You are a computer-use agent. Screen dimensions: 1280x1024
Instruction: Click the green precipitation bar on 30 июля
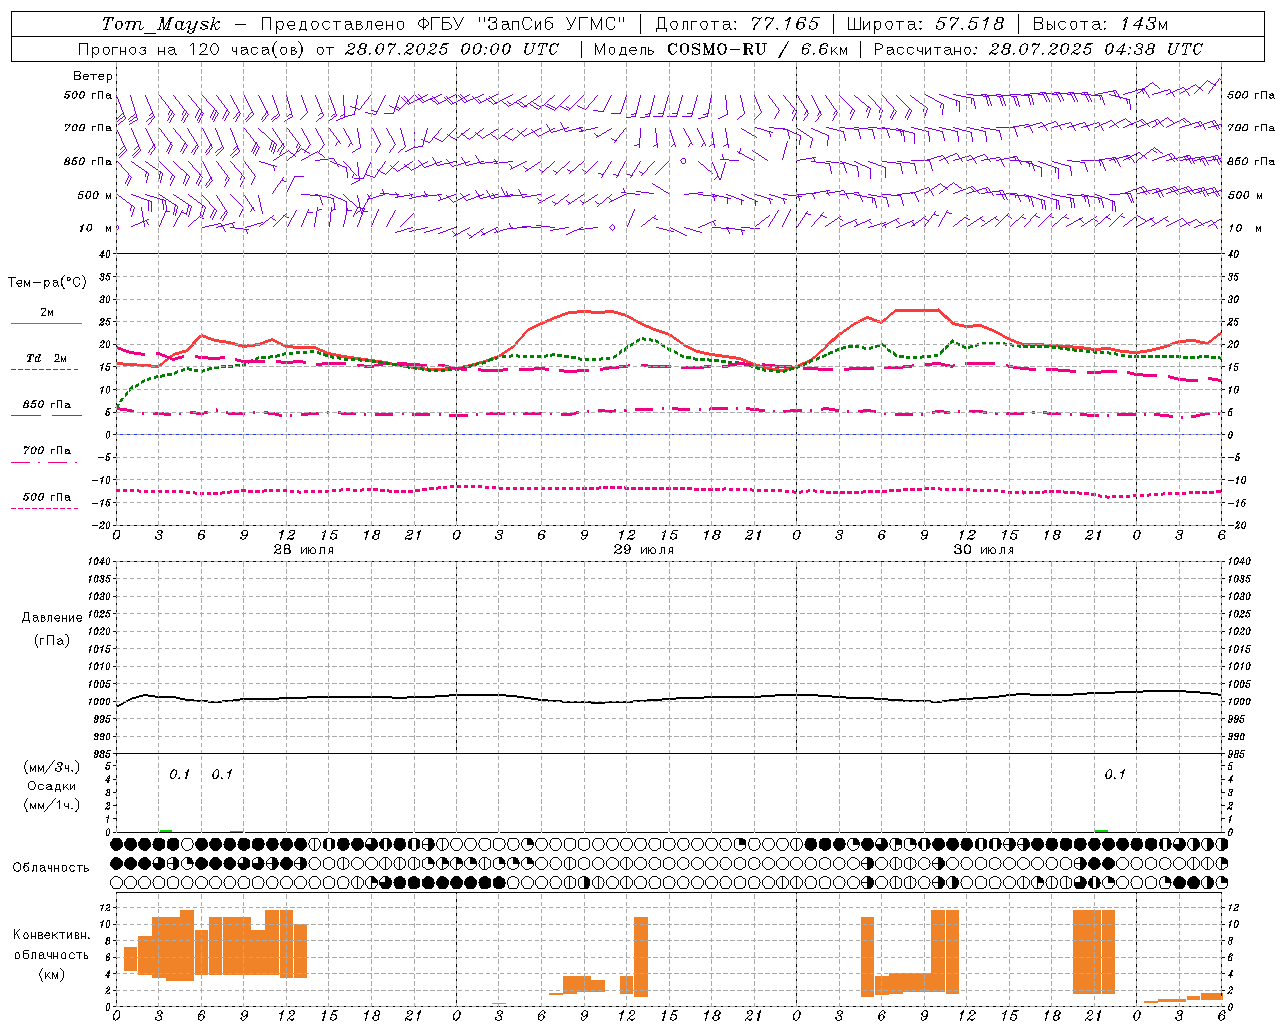pos(1101,830)
